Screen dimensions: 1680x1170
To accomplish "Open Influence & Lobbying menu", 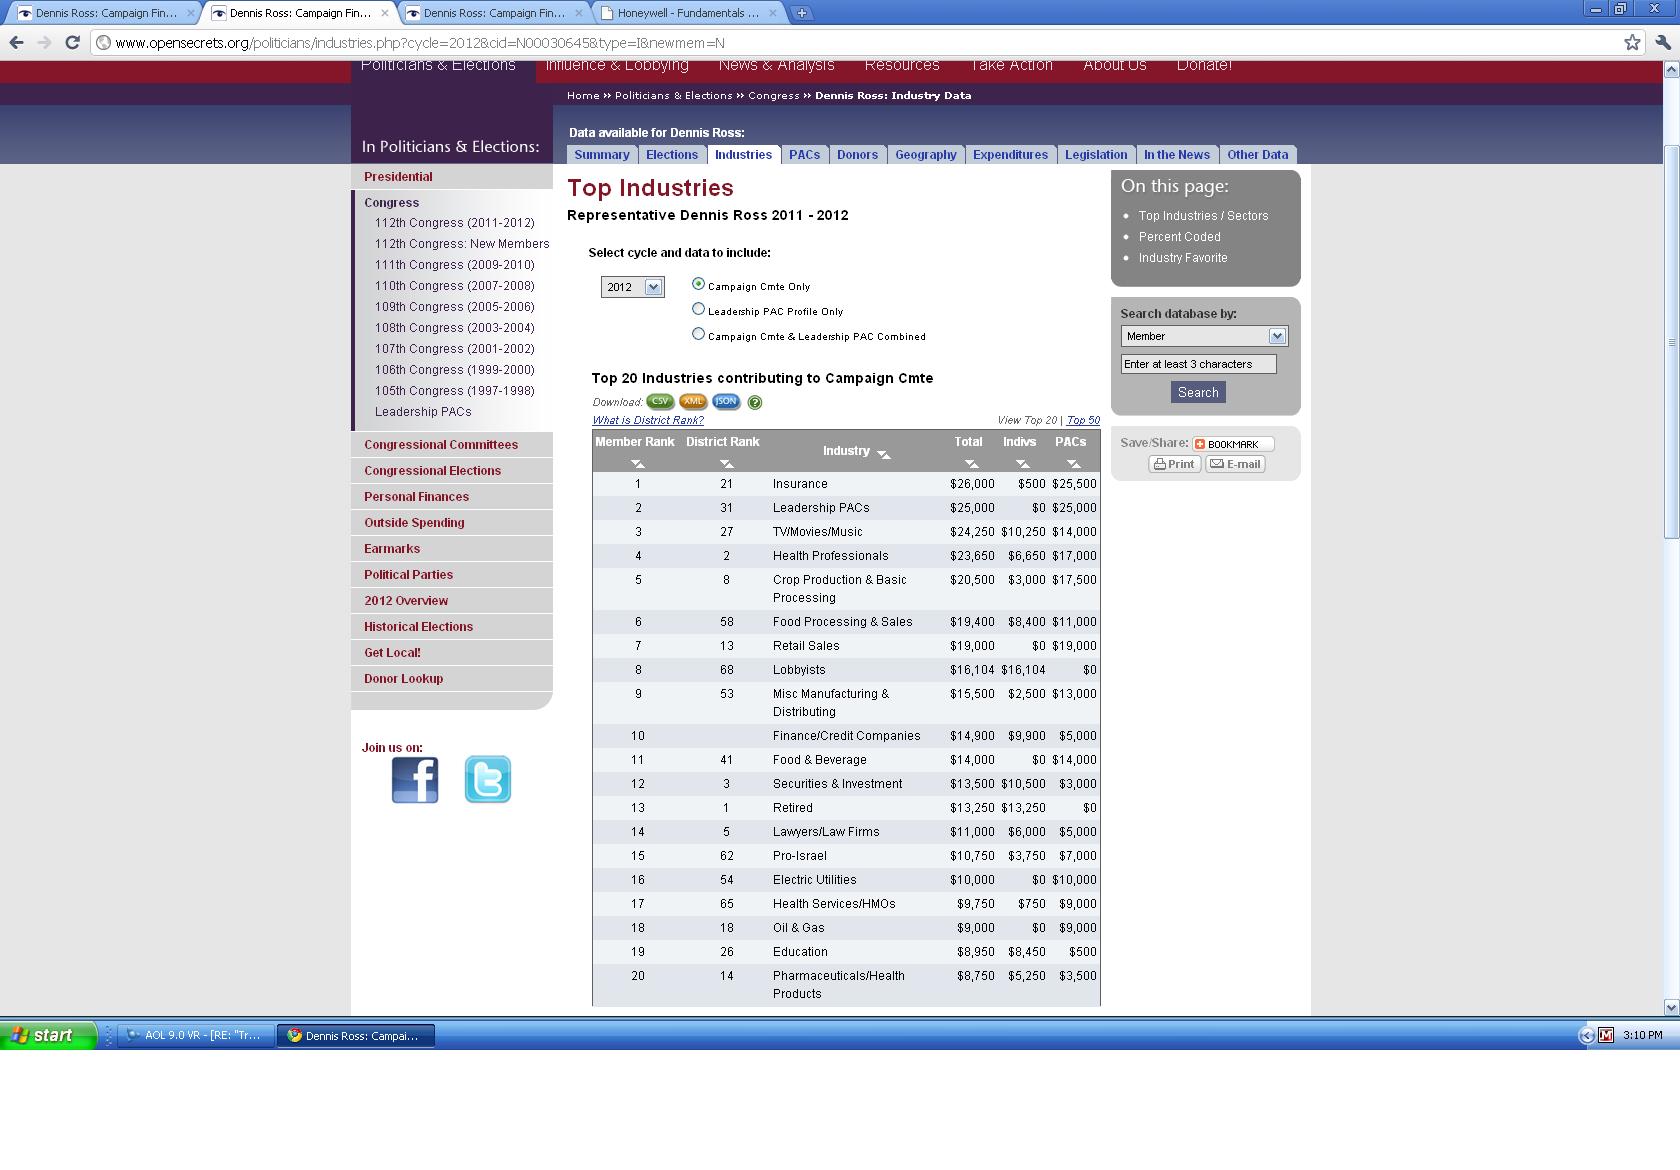I will (617, 66).
